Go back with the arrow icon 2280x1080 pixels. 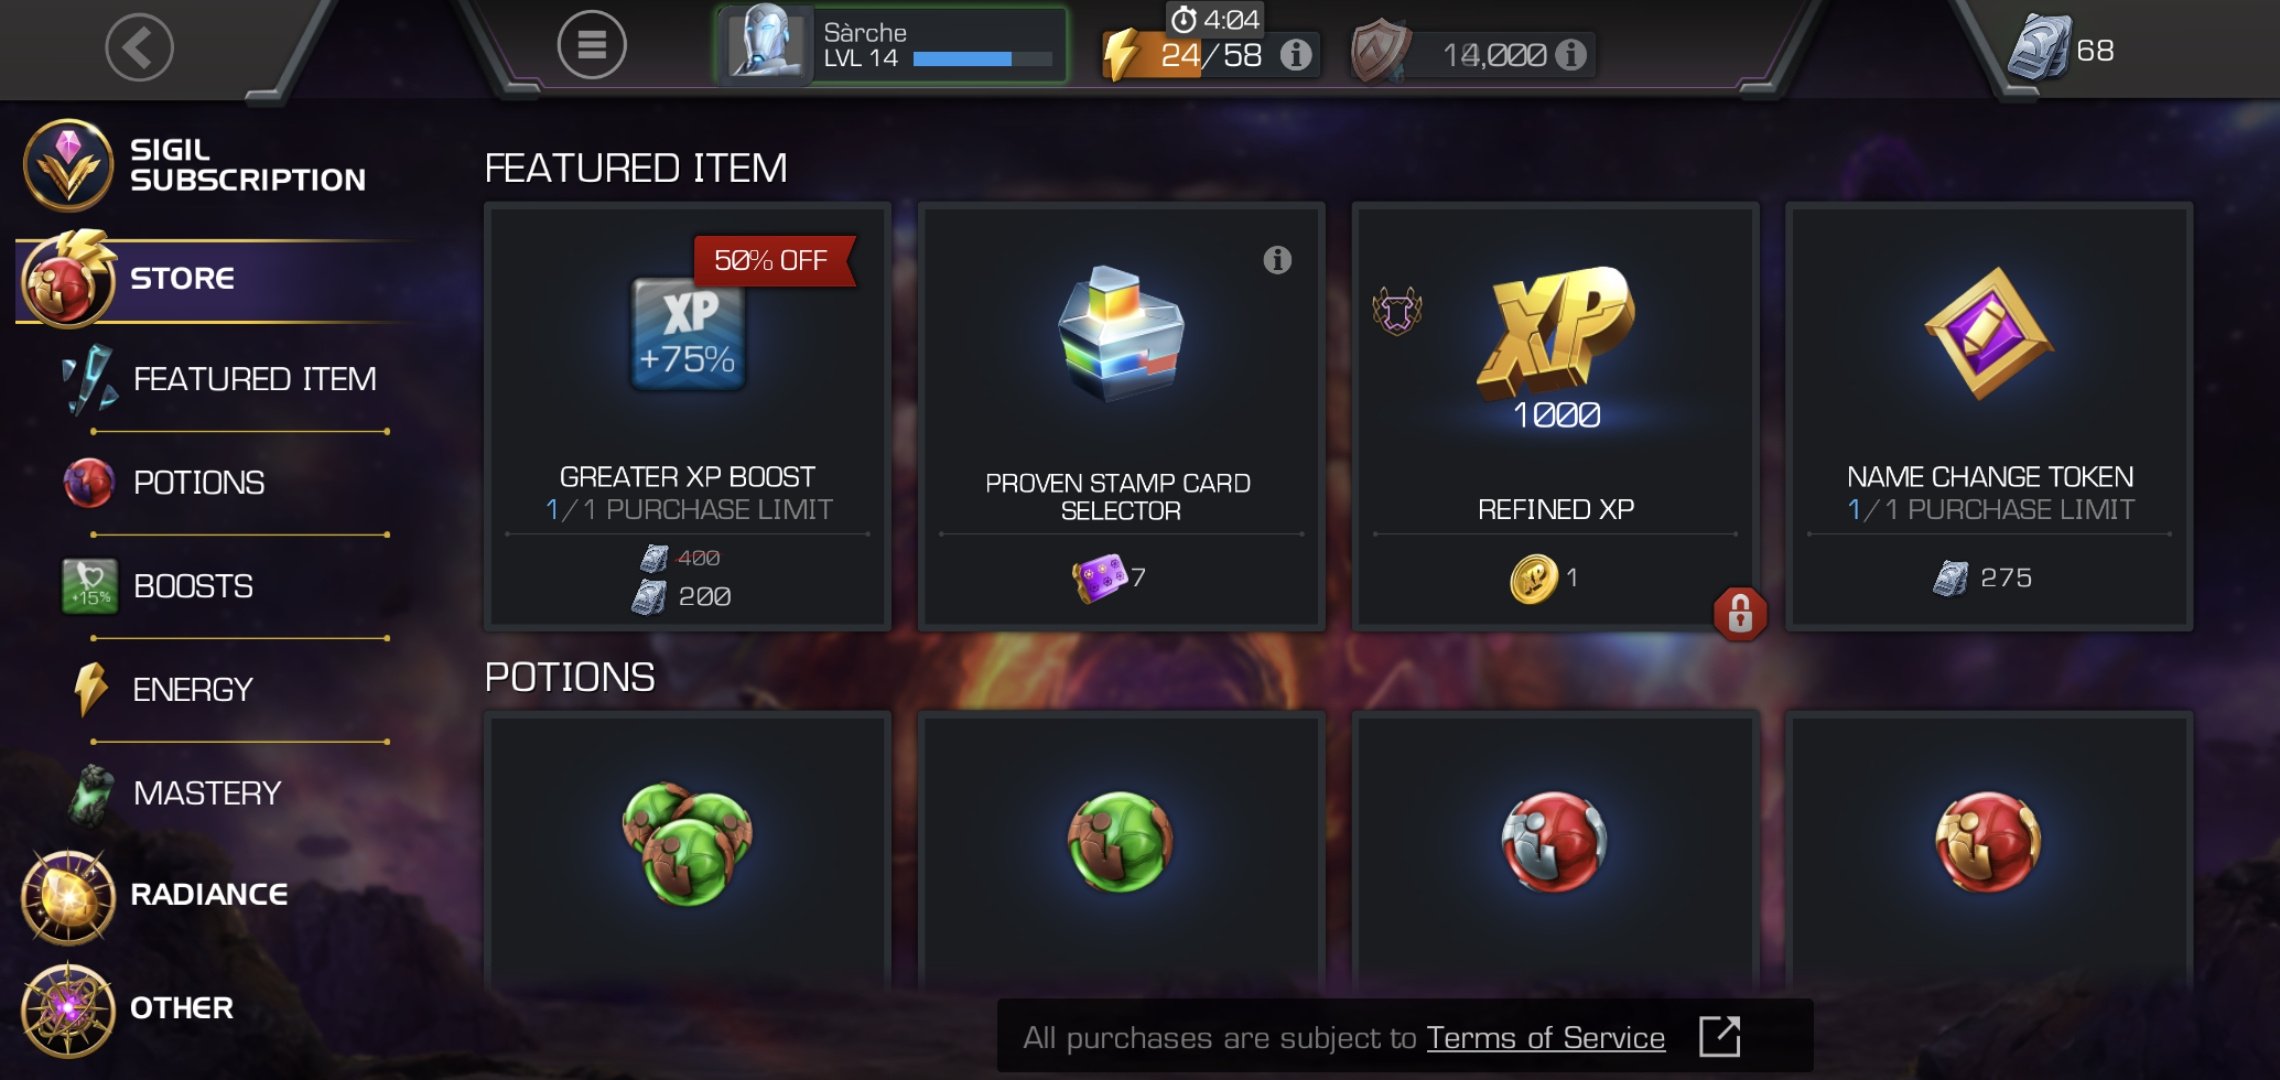pos(139,47)
